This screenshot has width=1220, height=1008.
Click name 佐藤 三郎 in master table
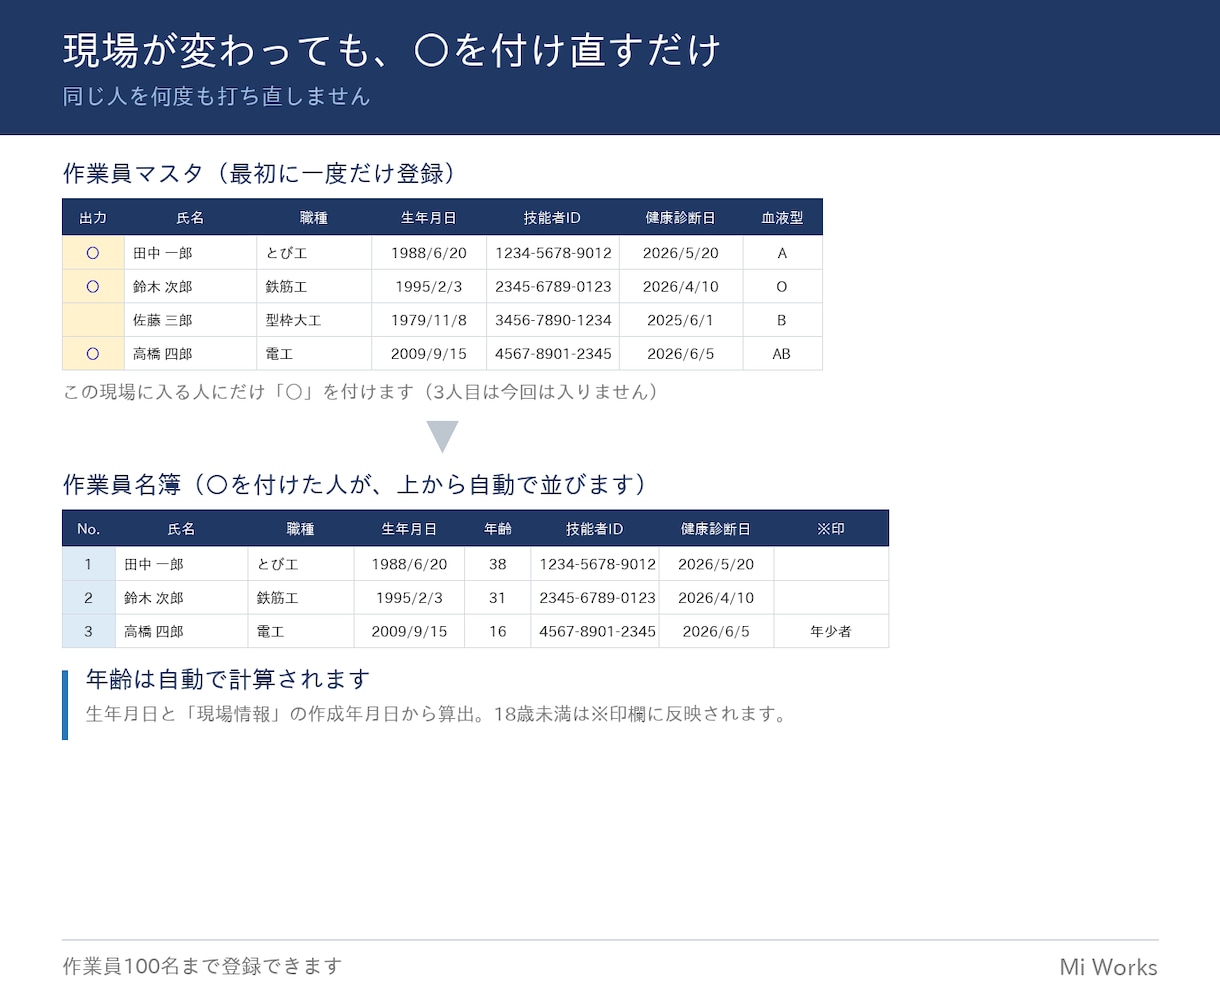click(x=162, y=320)
